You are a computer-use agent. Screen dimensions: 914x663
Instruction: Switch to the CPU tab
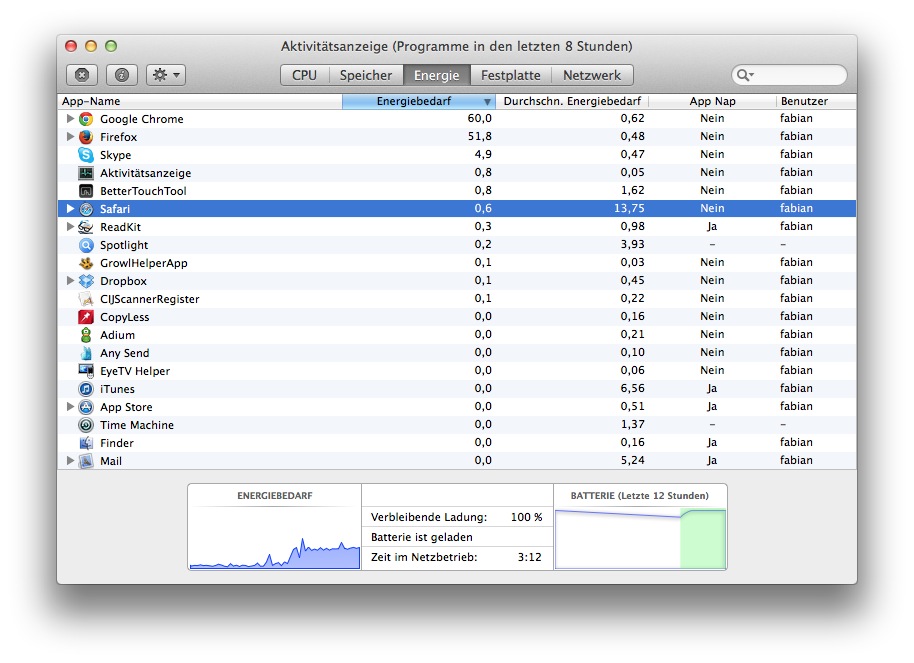[x=304, y=75]
